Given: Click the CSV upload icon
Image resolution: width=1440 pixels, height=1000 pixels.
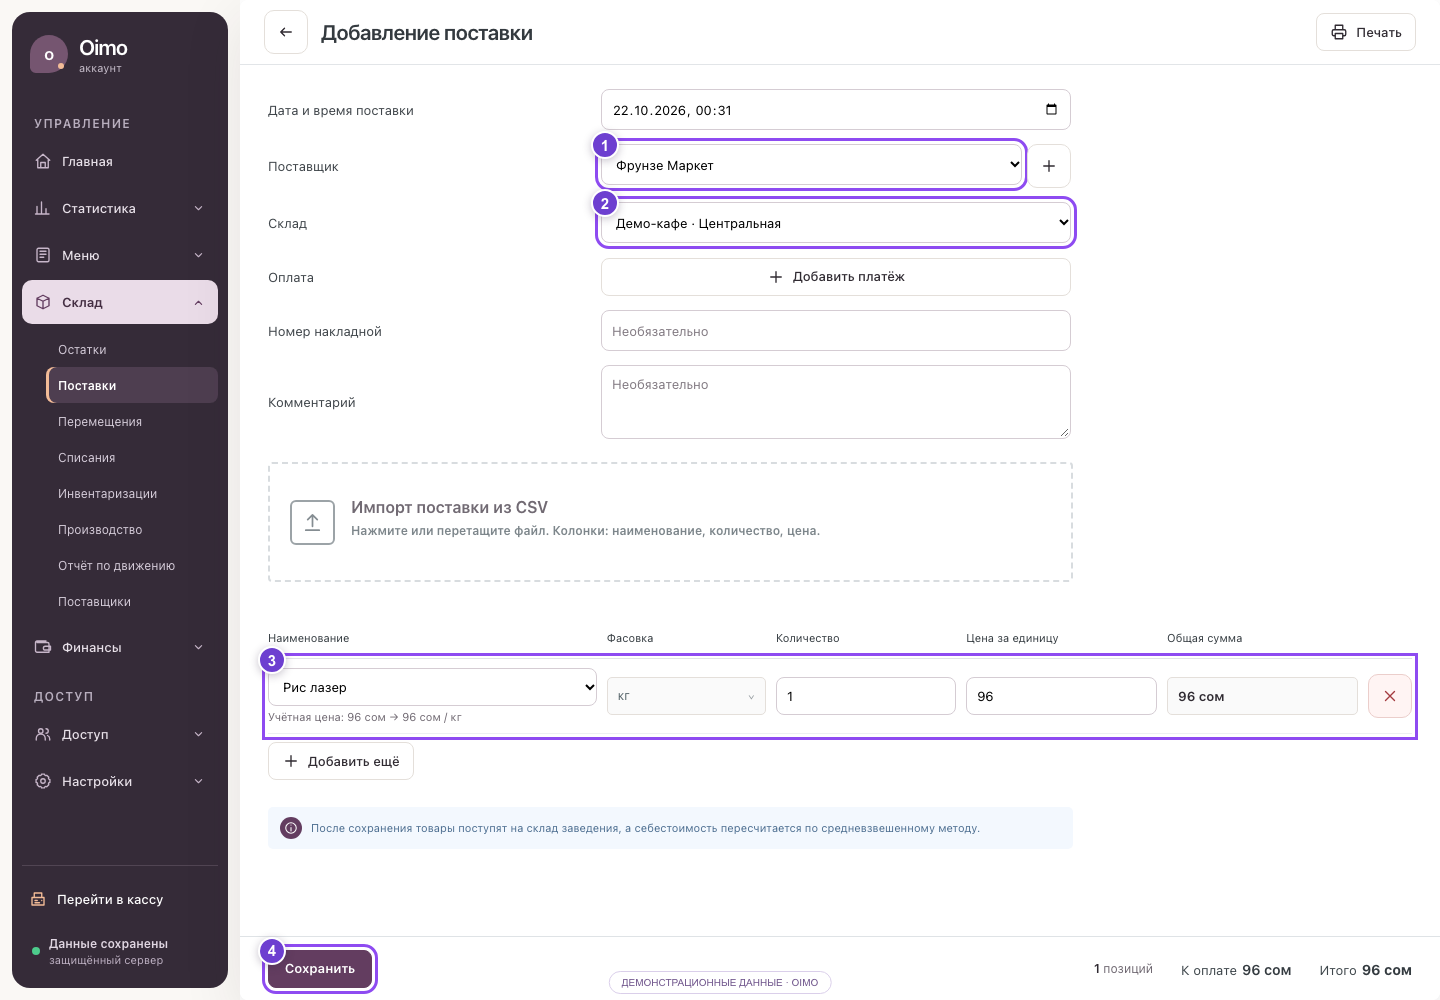Looking at the screenshot, I should point(312,522).
